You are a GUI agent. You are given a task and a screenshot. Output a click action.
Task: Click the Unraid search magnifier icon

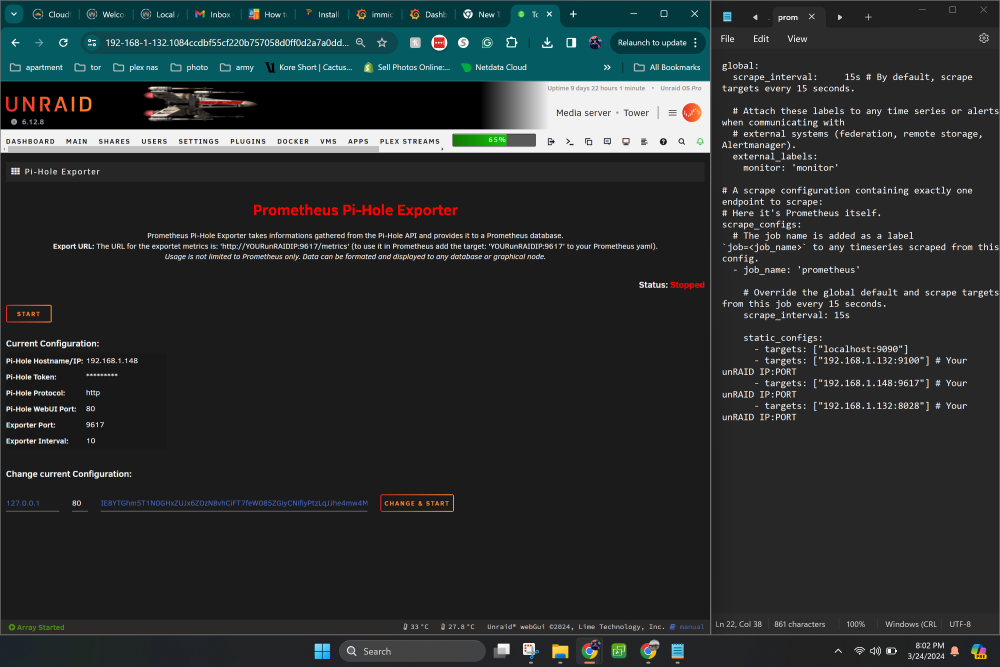[682, 142]
